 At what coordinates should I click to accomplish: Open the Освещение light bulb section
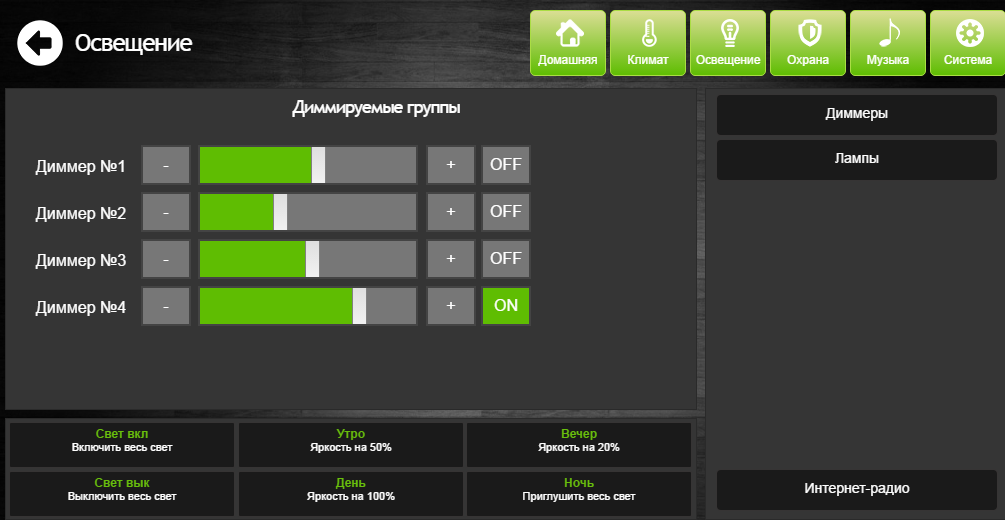point(727,43)
